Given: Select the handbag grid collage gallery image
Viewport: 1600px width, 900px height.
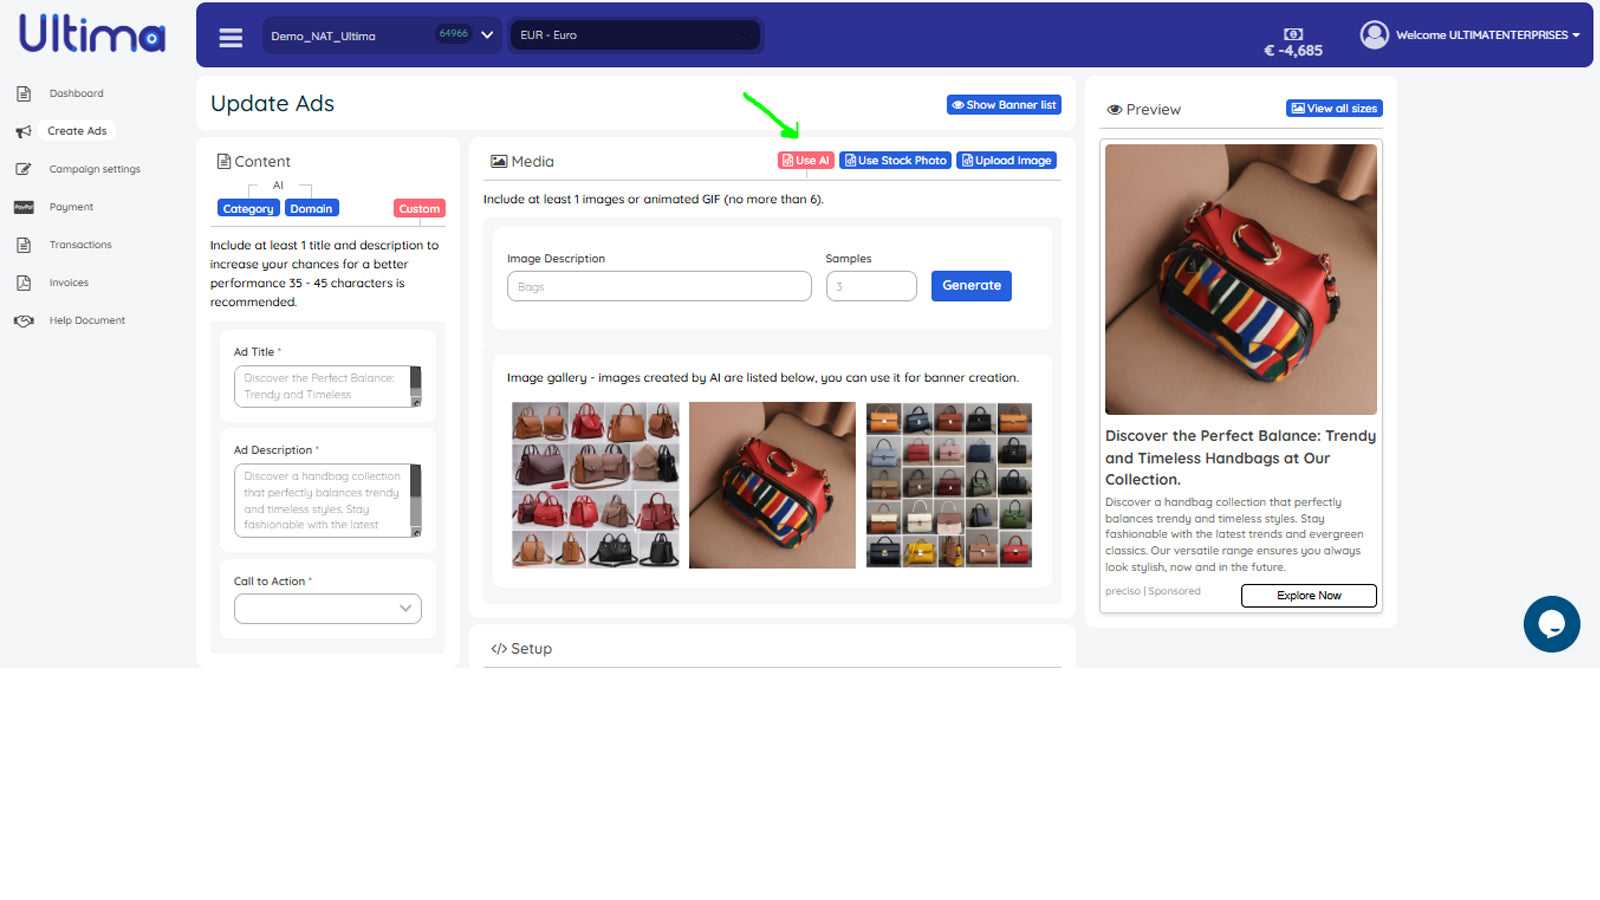Looking at the screenshot, I should coord(949,485).
